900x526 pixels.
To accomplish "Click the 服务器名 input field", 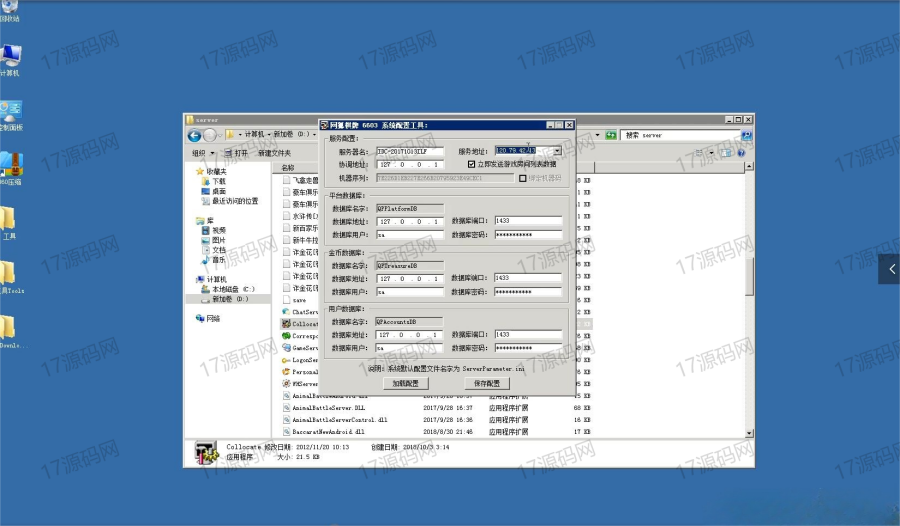I will [x=410, y=151].
